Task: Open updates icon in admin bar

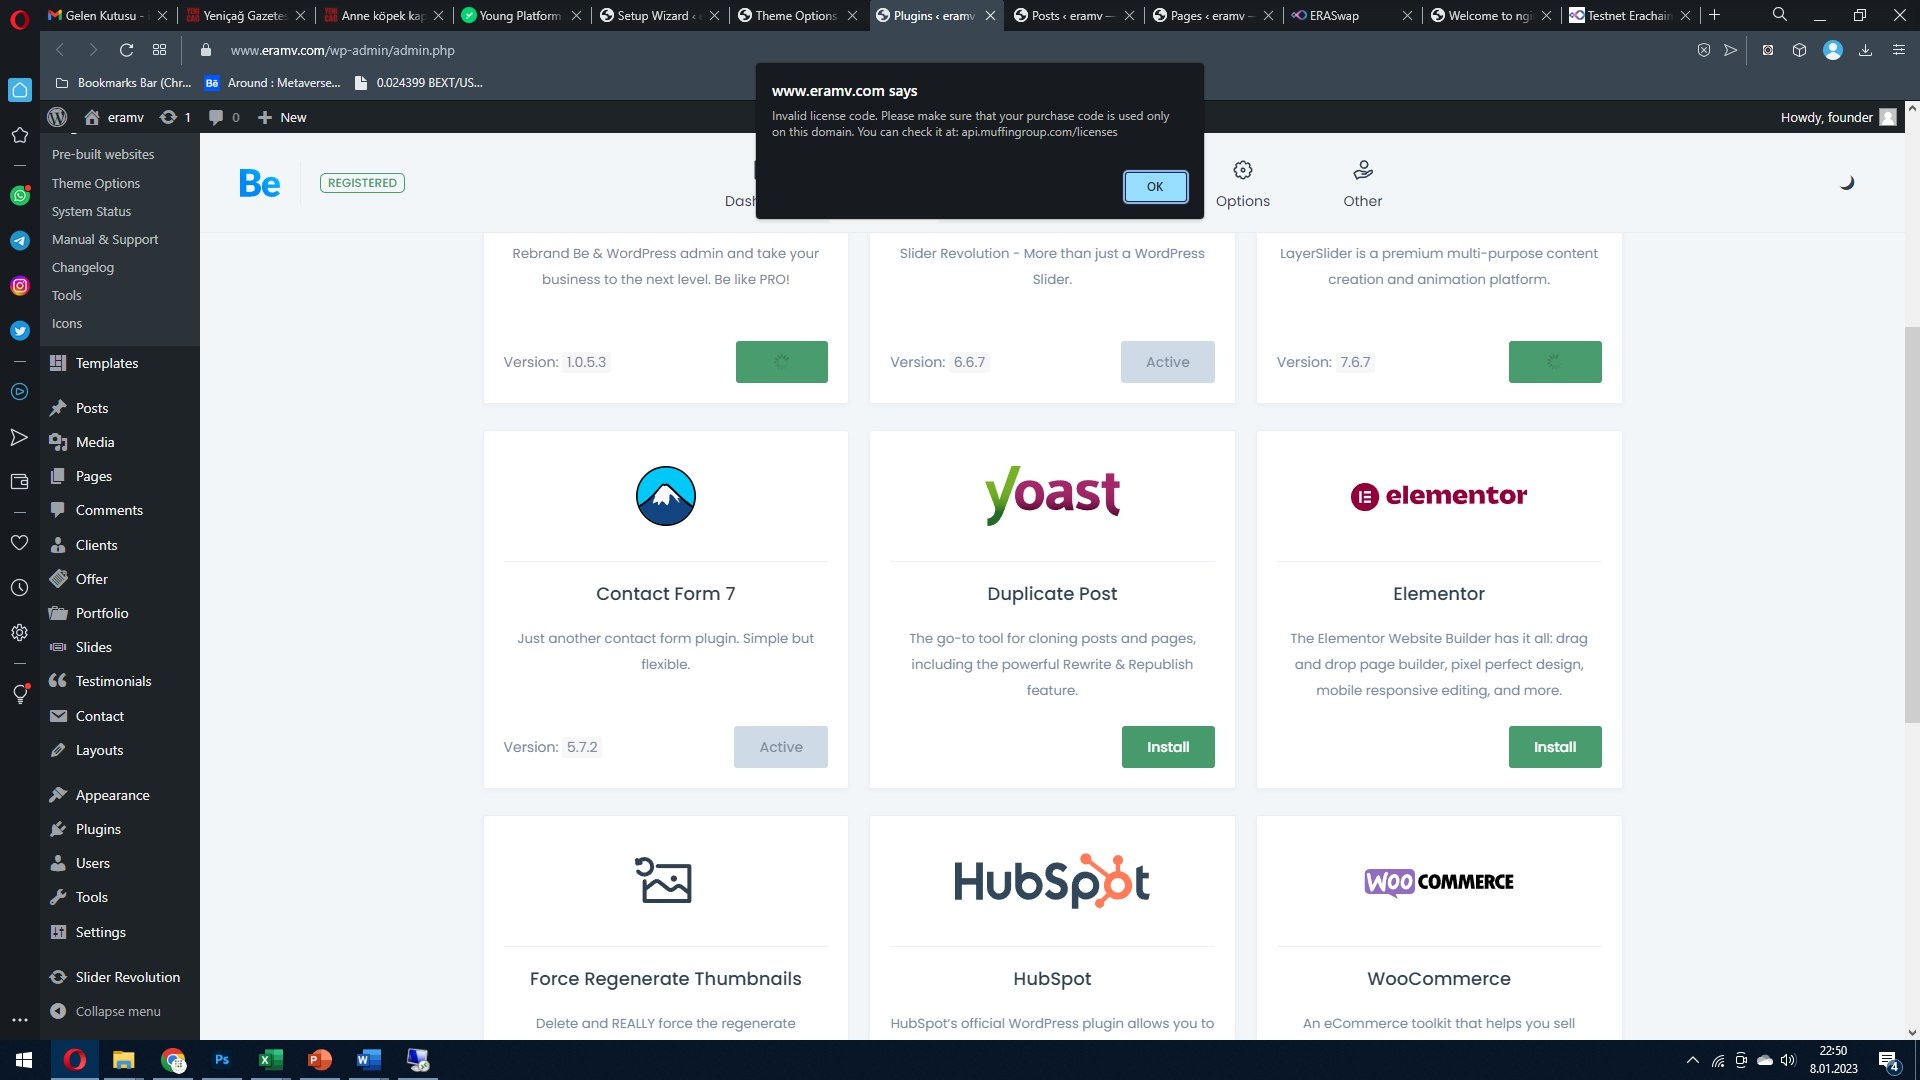Action: coord(175,117)
